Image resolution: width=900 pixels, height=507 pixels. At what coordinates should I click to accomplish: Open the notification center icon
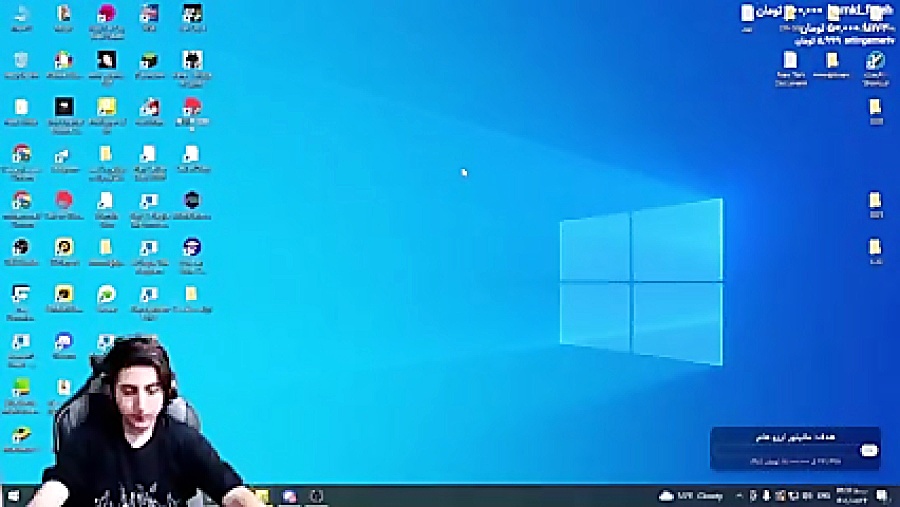coord(882,496)
